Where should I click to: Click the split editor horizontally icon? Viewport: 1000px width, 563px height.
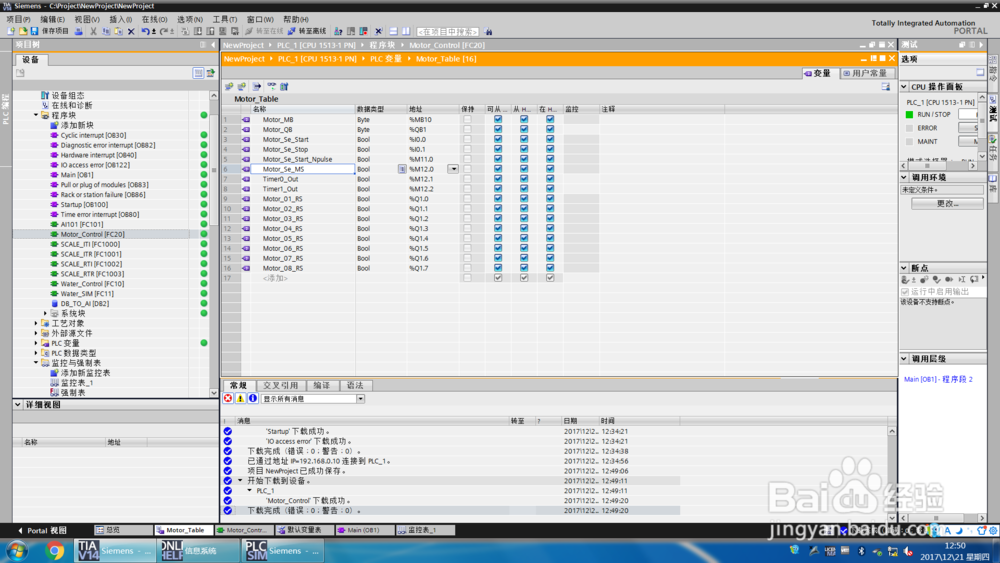pyautogui.click(x=393, y=31)
